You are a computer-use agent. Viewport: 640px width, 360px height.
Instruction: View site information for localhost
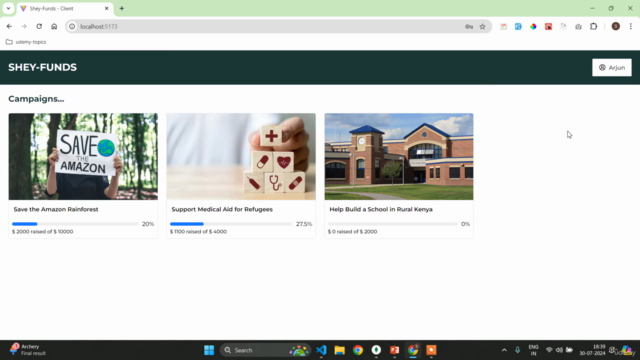(x=72, y=27)
